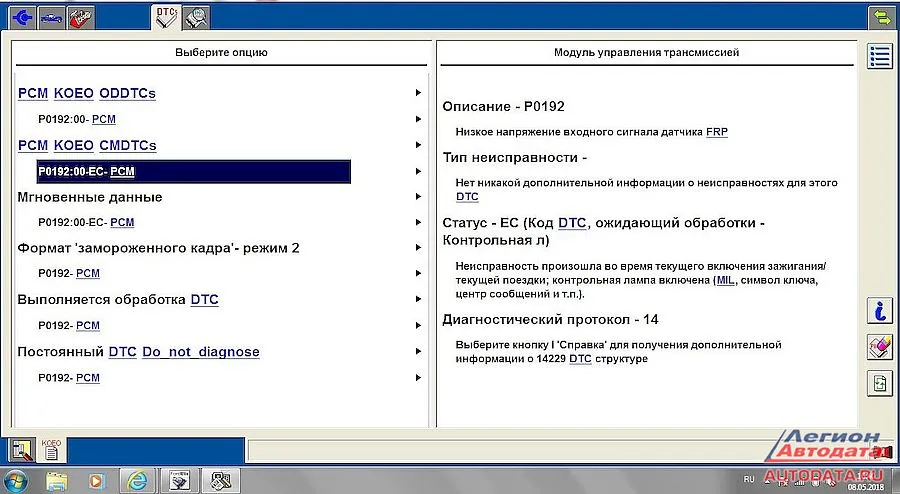
Task: Click the tools app icon right of Ford IDS on the taskbar
Action: point(220,480)
